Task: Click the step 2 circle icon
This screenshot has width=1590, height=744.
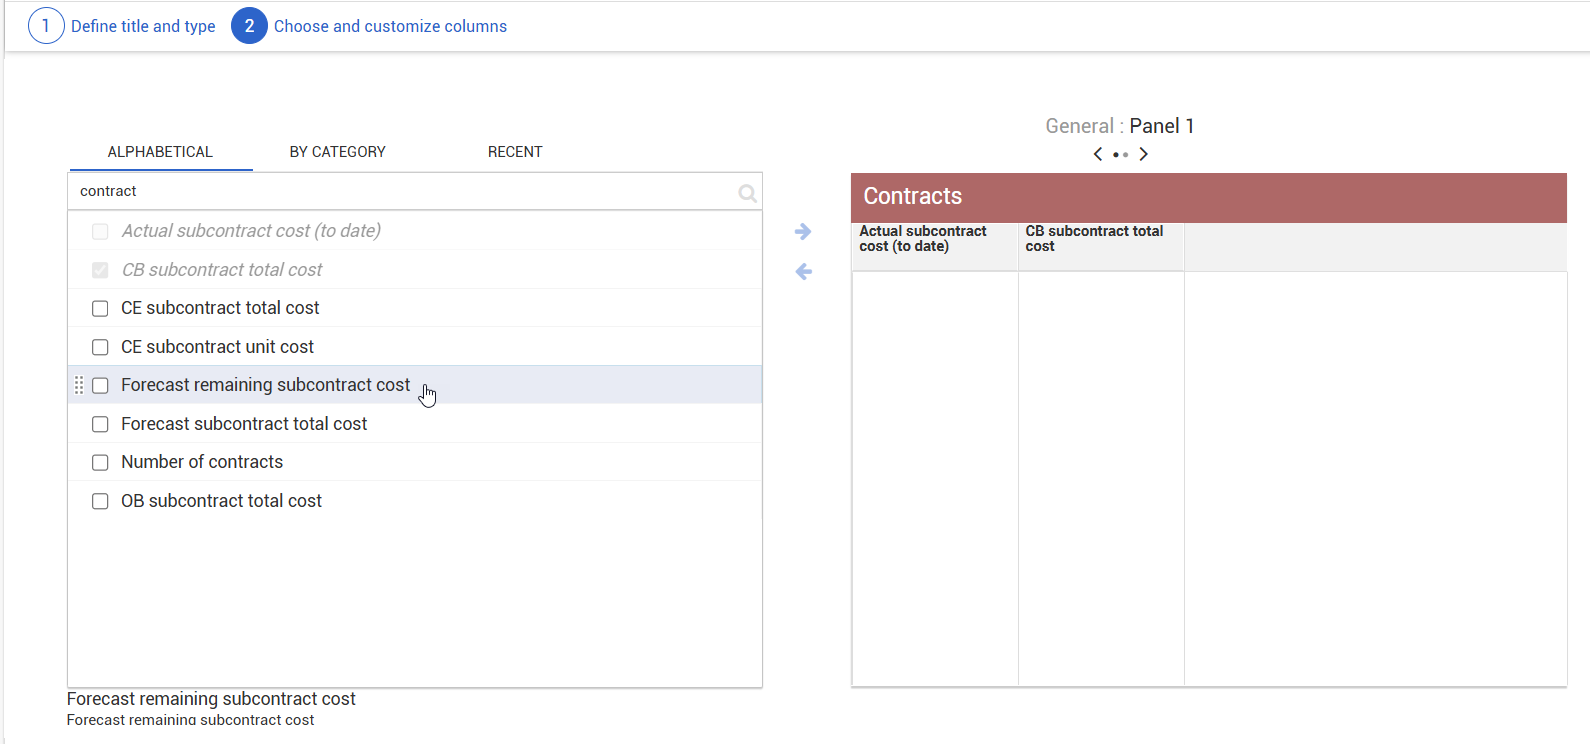Action: tap(249, 26)
